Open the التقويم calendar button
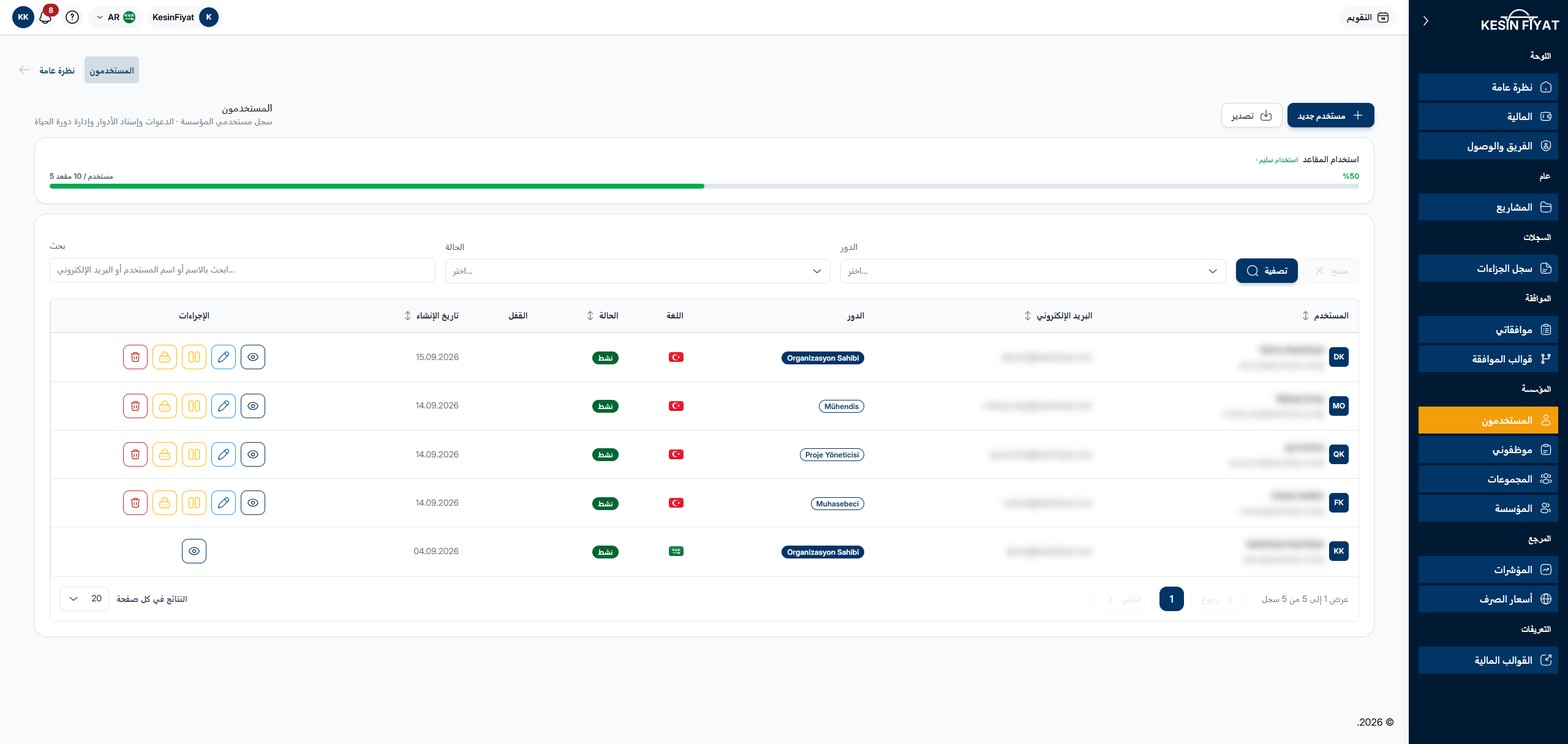The width and height of the screenshot is (1568, 744). click(1367, 17)
